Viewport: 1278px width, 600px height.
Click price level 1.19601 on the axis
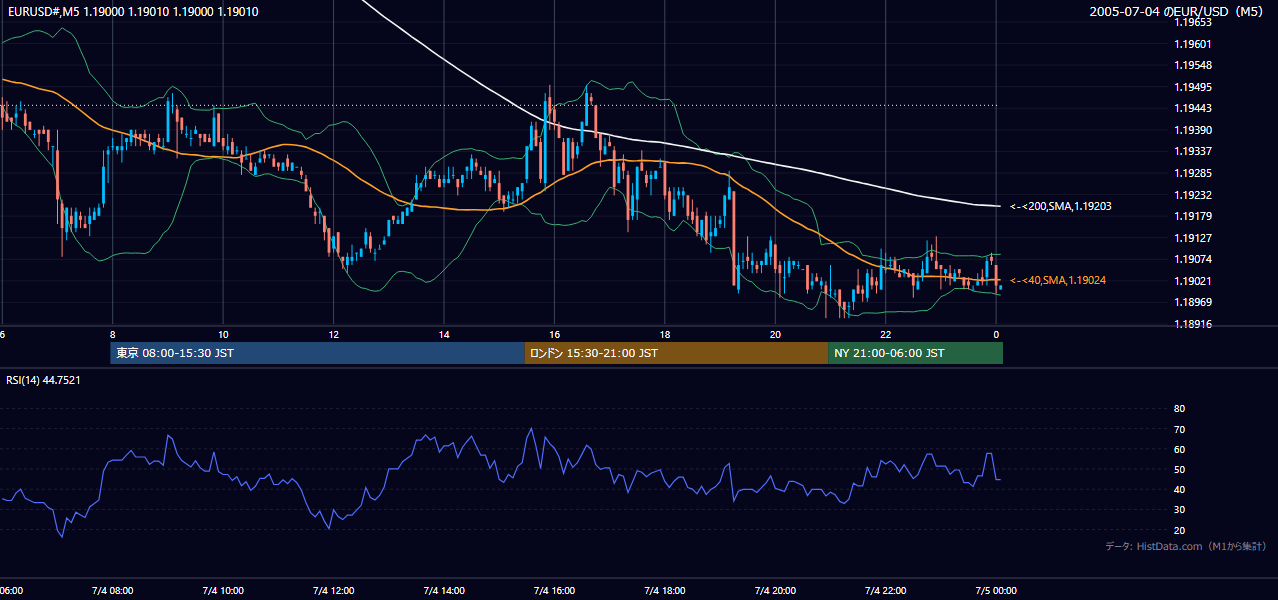click(1192, 44)
